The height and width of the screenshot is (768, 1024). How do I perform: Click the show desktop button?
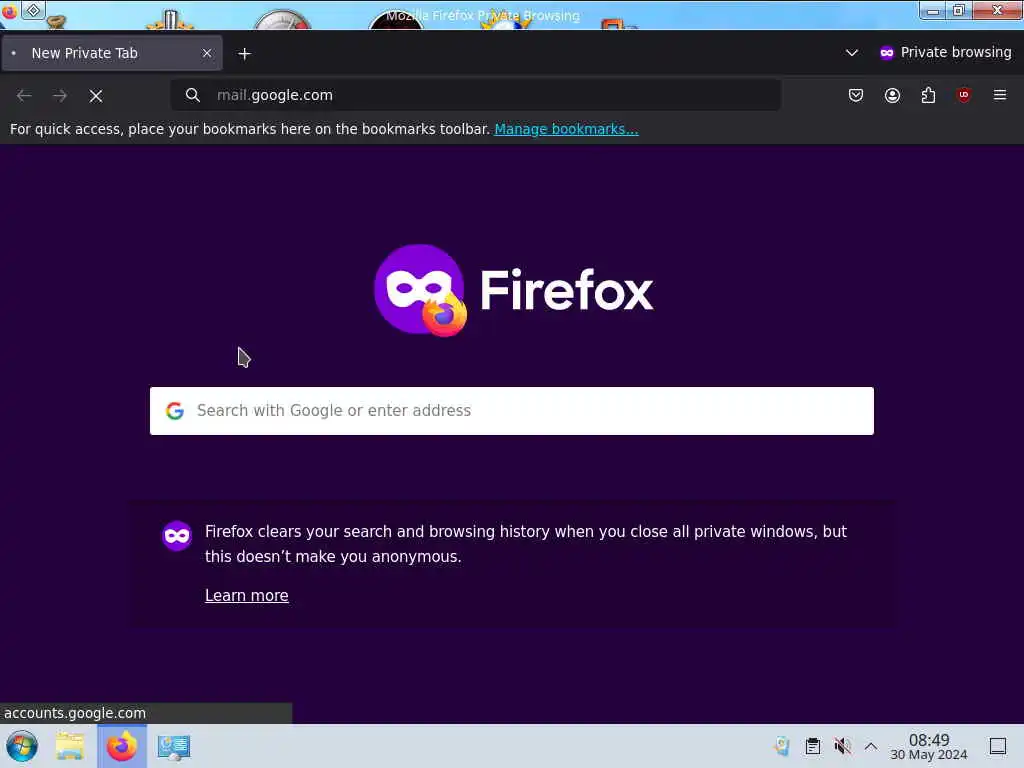point(998,746)
